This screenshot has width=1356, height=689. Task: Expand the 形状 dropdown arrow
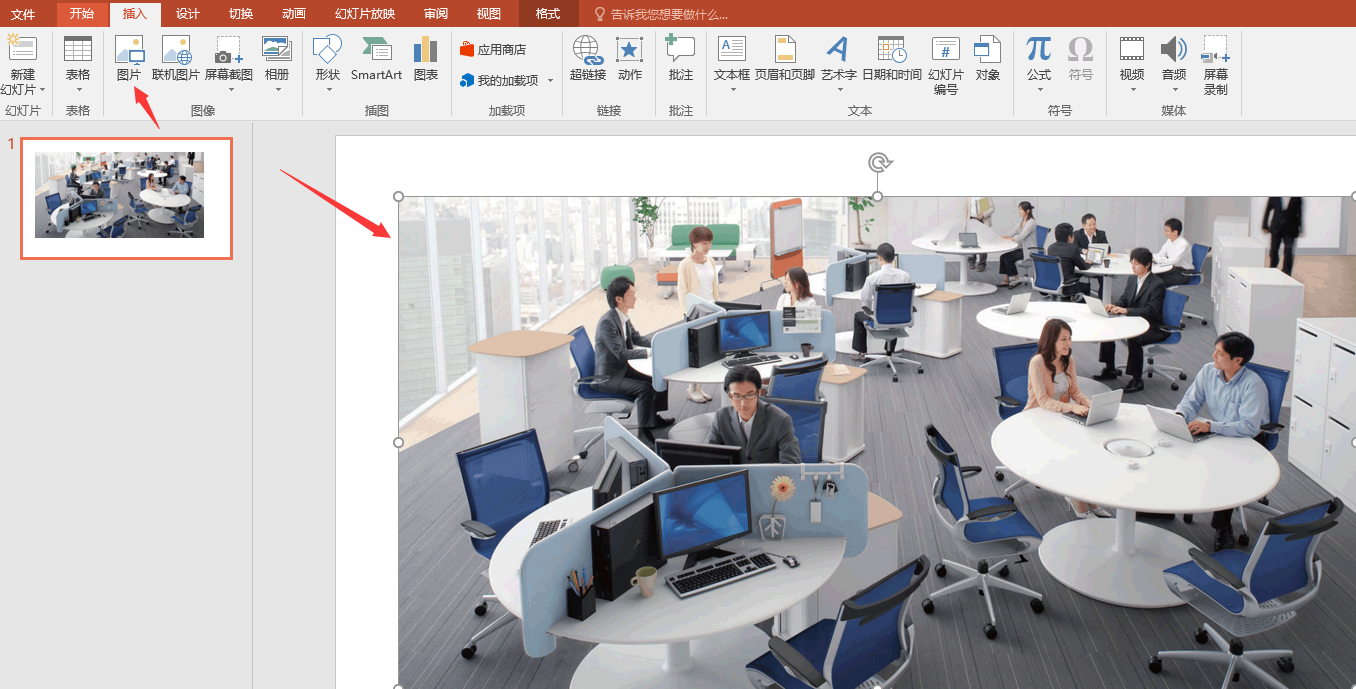[327, 90]
